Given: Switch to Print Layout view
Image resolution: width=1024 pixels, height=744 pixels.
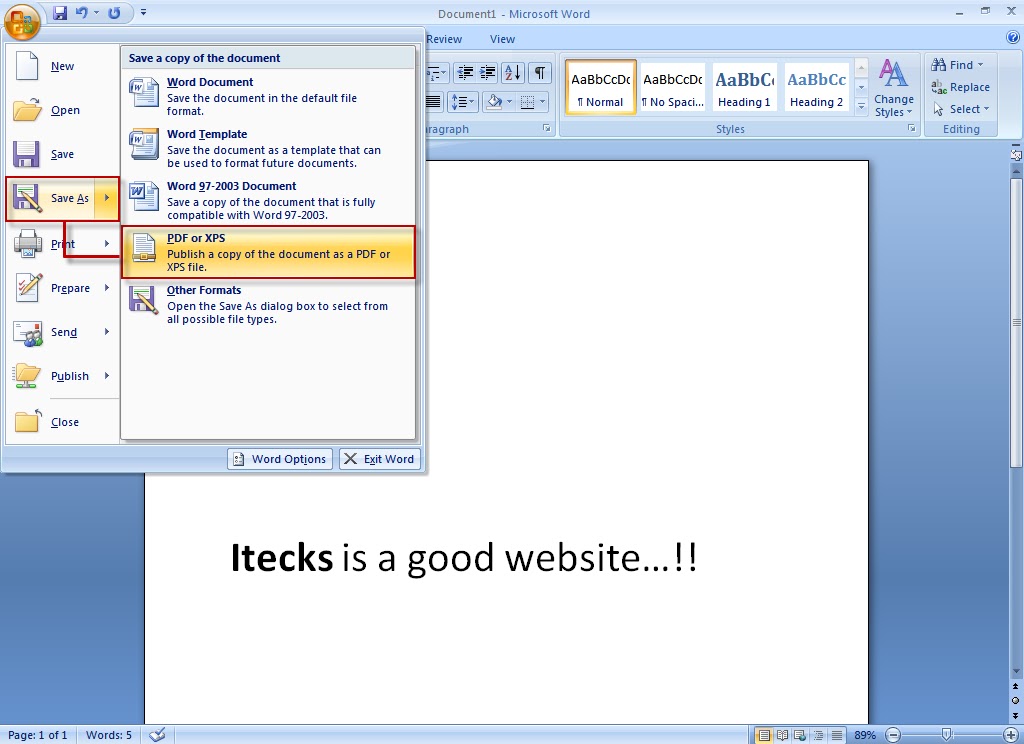Looking at the screenshot, I should coord(763,735).
